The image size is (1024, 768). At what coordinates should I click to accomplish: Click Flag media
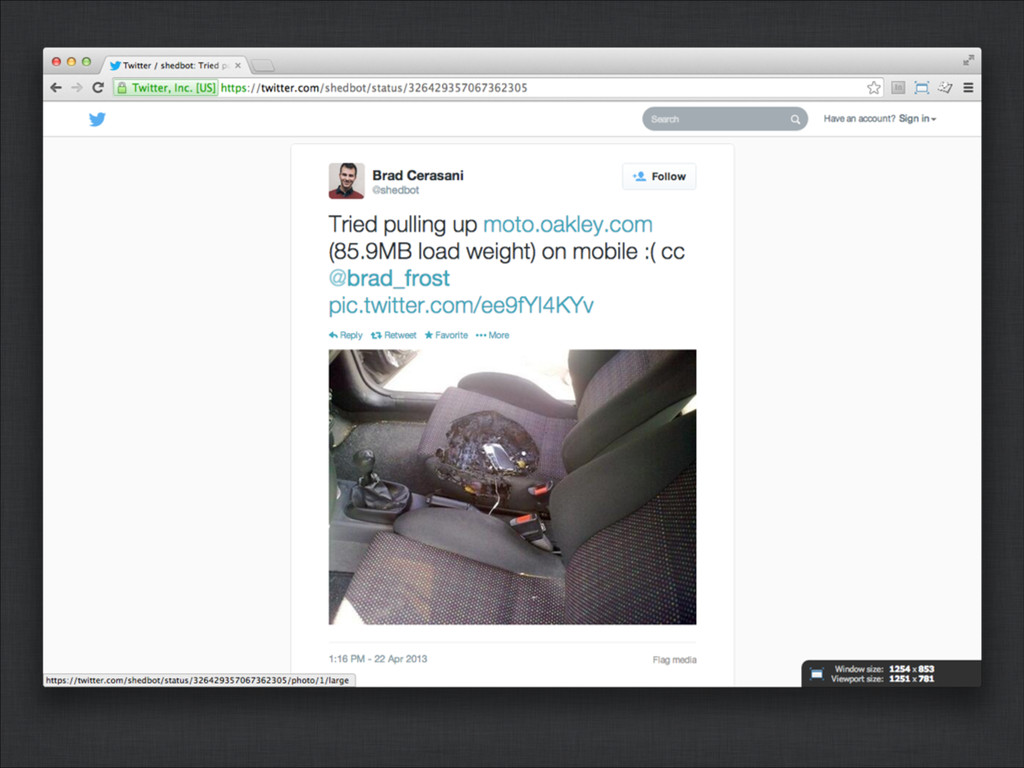tap(675, 660)
